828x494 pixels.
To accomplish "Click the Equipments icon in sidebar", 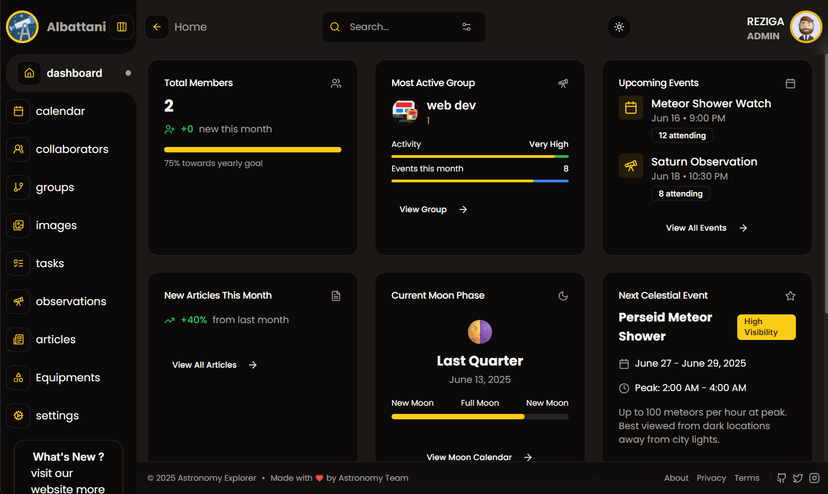I will 18,378.
